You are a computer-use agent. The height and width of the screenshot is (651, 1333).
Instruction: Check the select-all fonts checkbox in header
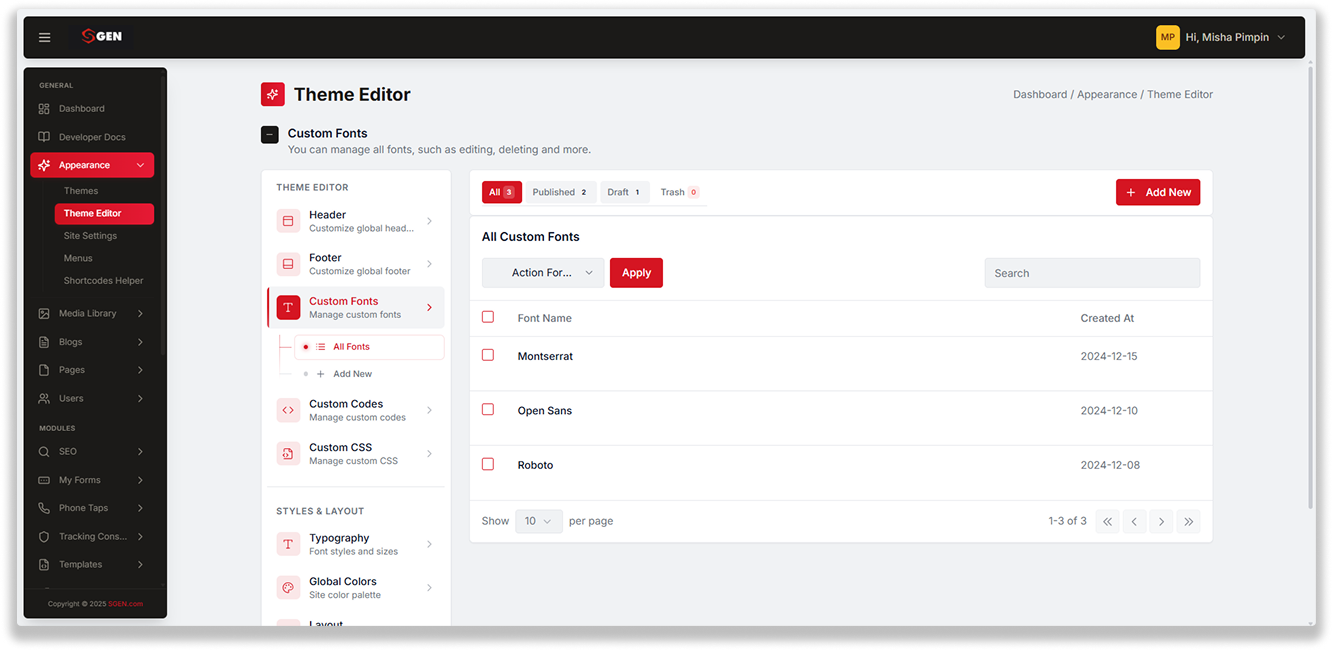pos(488,317)
